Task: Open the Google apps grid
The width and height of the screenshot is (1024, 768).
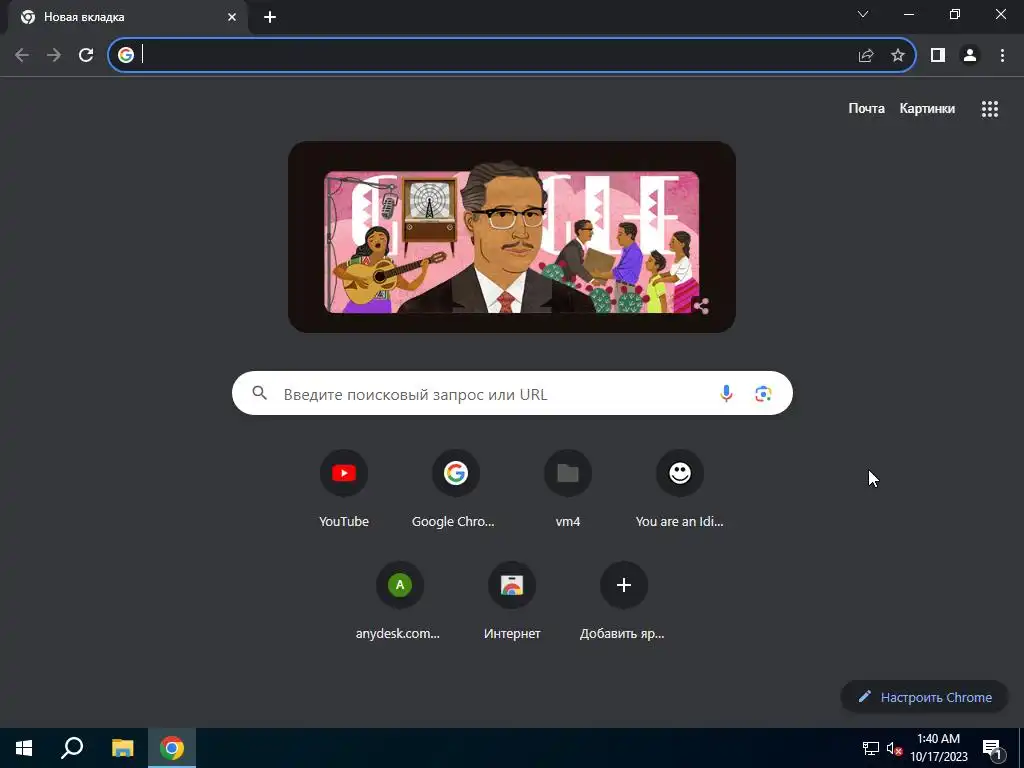Action: tap(989, 108)
